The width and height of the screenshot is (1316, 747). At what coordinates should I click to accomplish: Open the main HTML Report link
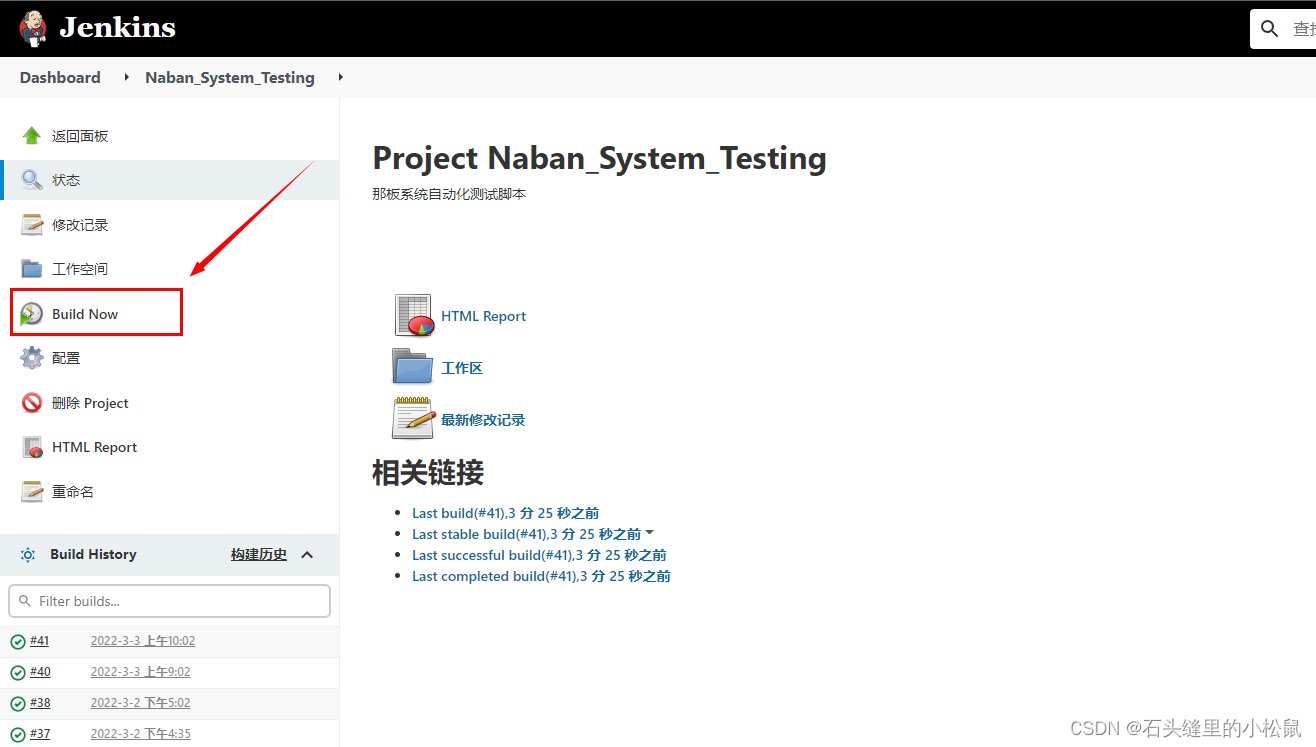pos(483,316)
